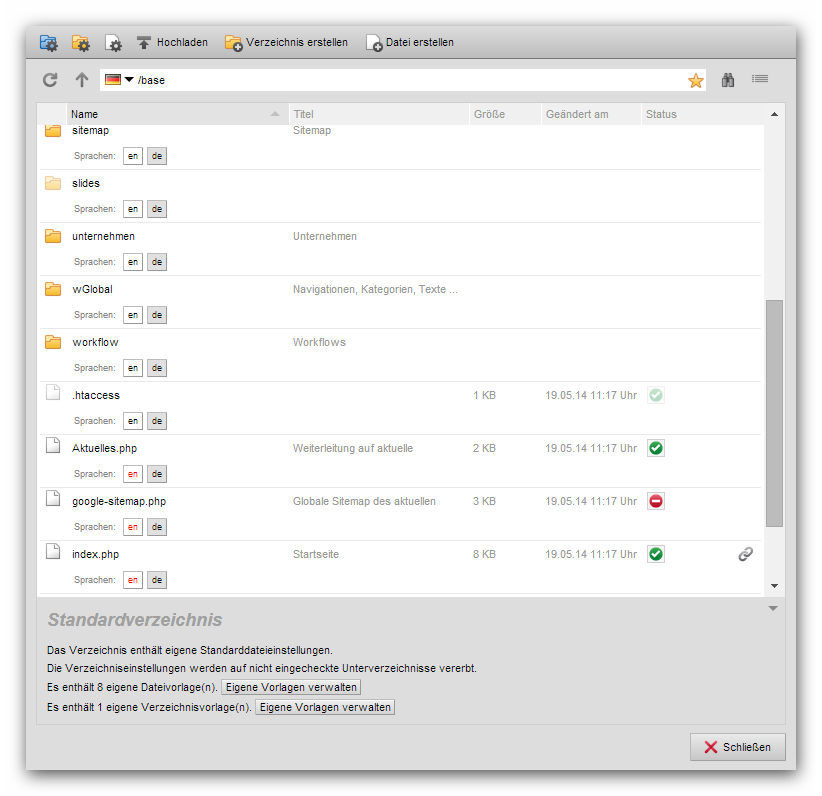822x796 pixels.
Task: Click google-sitemap.php file name
Action: [x=119, y=501]
